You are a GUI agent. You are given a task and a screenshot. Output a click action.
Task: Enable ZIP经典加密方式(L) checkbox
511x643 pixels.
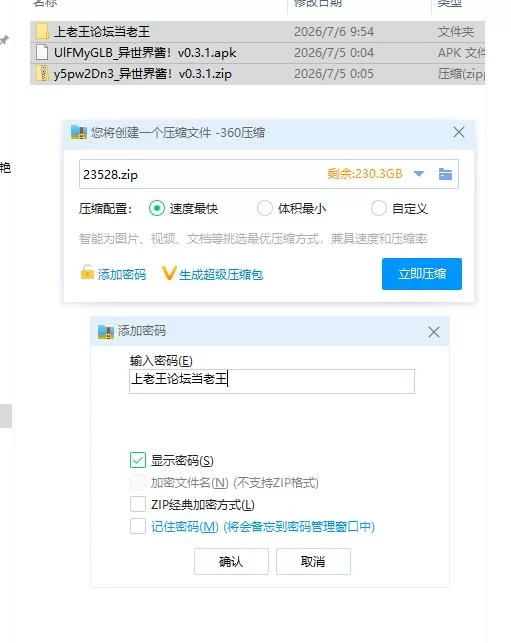coord(138,504)
